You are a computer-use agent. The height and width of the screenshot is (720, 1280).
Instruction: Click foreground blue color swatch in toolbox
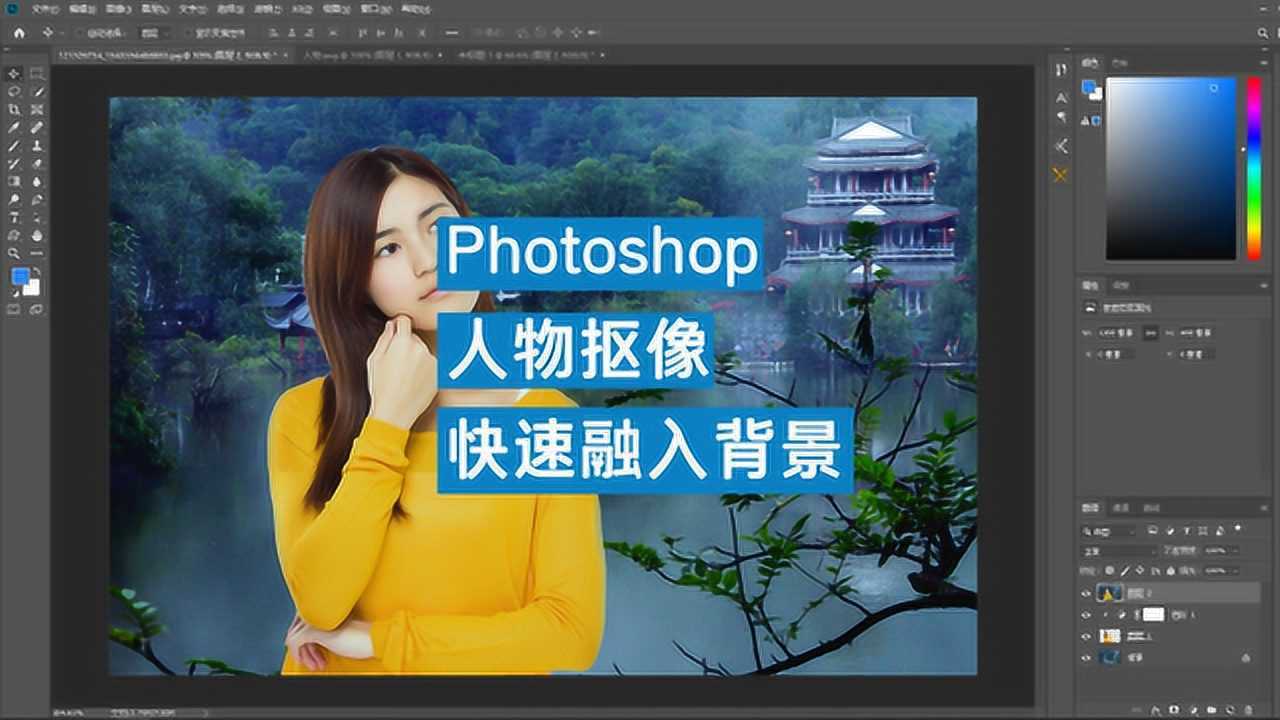point(20,277)
